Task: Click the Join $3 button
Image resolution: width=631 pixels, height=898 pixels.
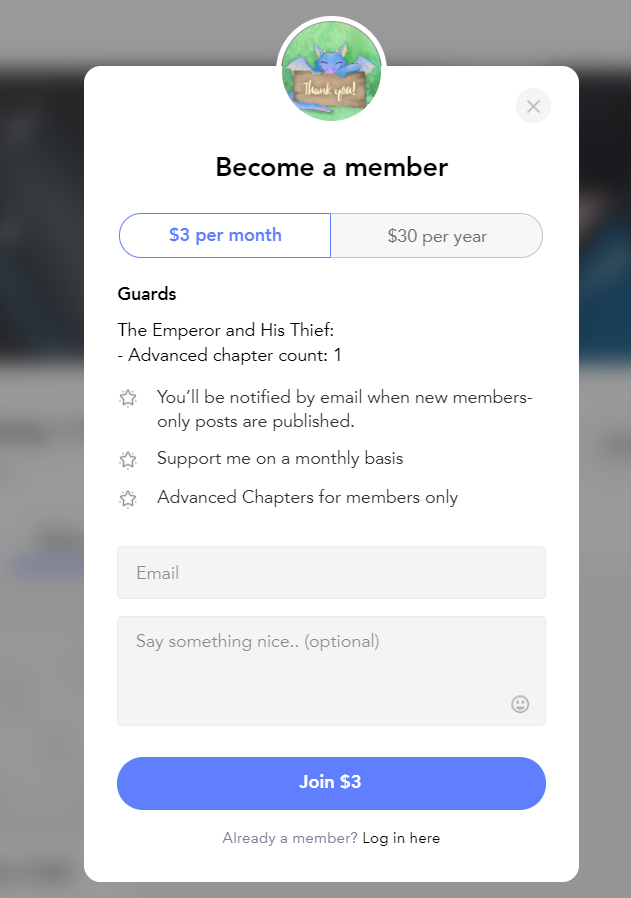Action: pos(332,783)
